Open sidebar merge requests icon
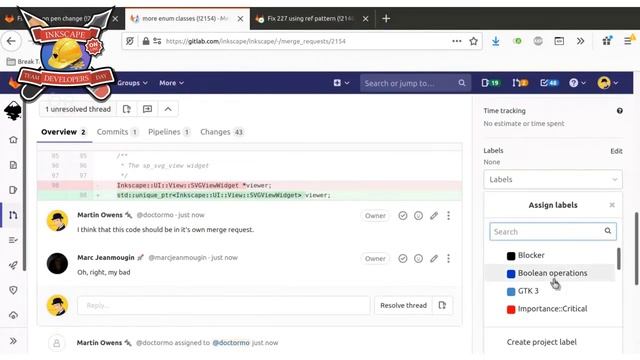This screenshot has width=640, height=360. coord(13,215)
